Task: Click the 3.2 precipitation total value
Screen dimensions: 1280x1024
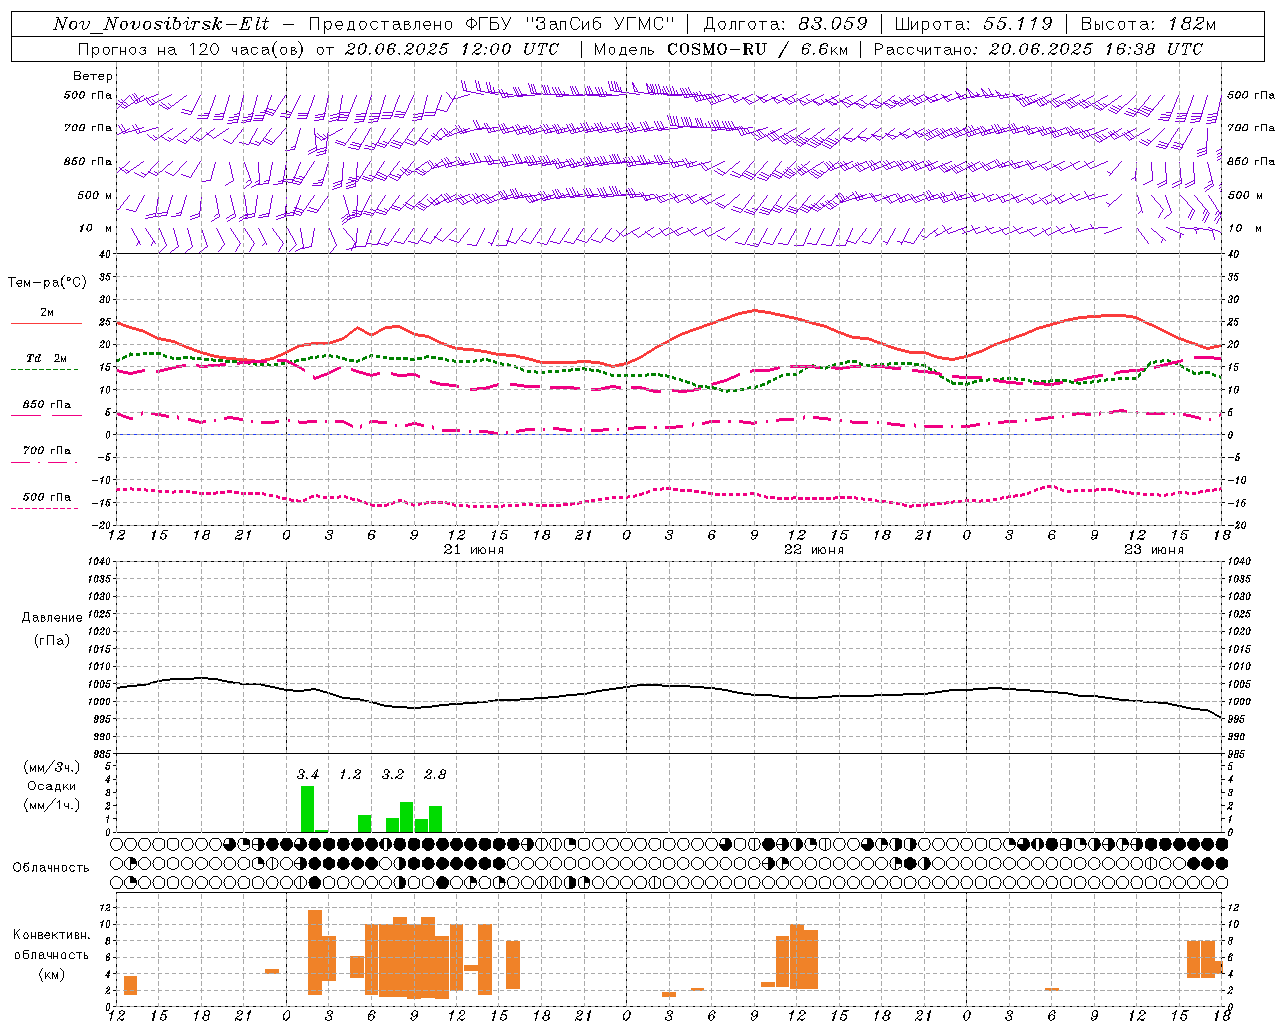Action: pos(393,775)
